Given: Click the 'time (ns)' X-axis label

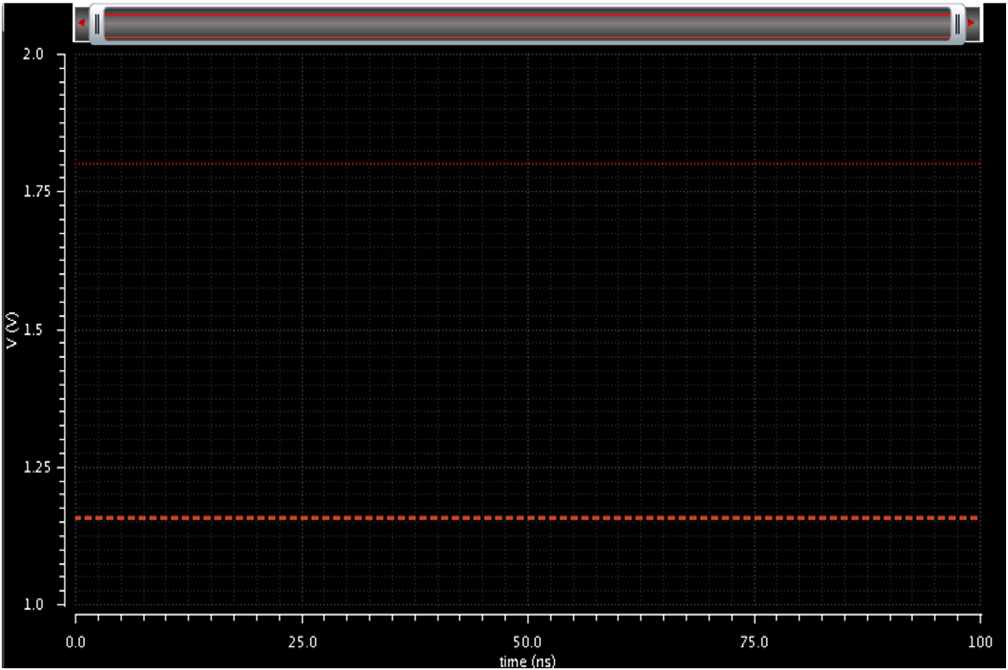Looking at the screenshot, I should tap(527, 661).
